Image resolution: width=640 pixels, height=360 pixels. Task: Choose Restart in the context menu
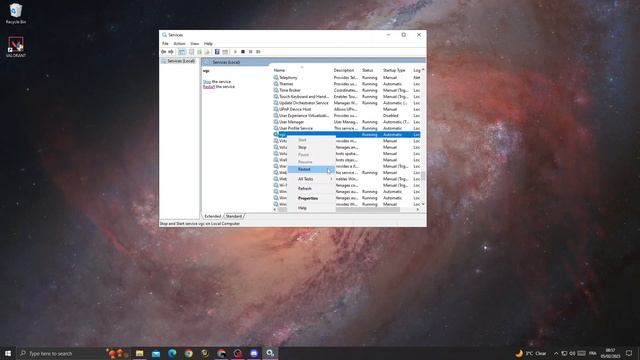pos(311,169)
